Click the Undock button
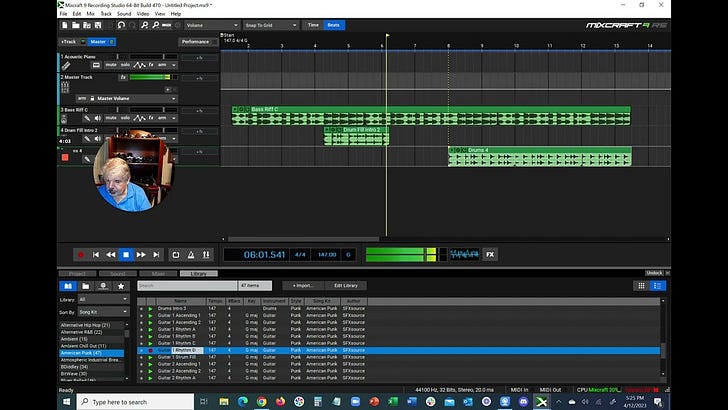Image resolution: width=728 pixels, height=410 pixels. (654, 273)
